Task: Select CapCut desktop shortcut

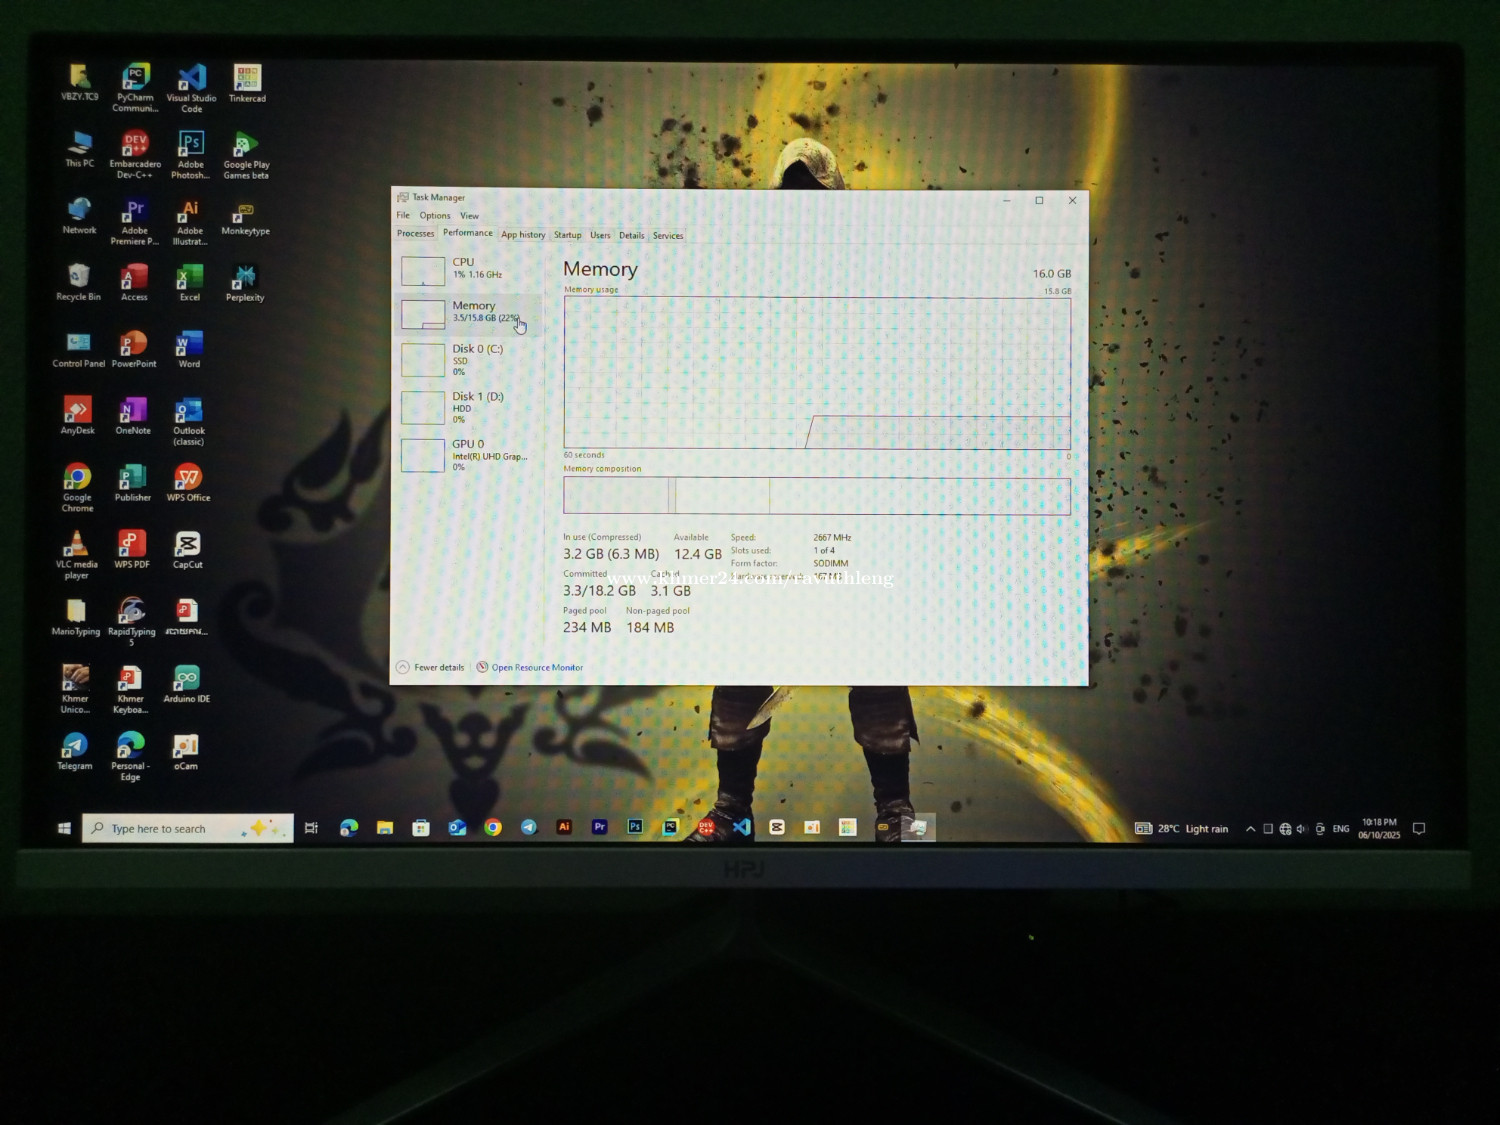Action: pos(187,551)
